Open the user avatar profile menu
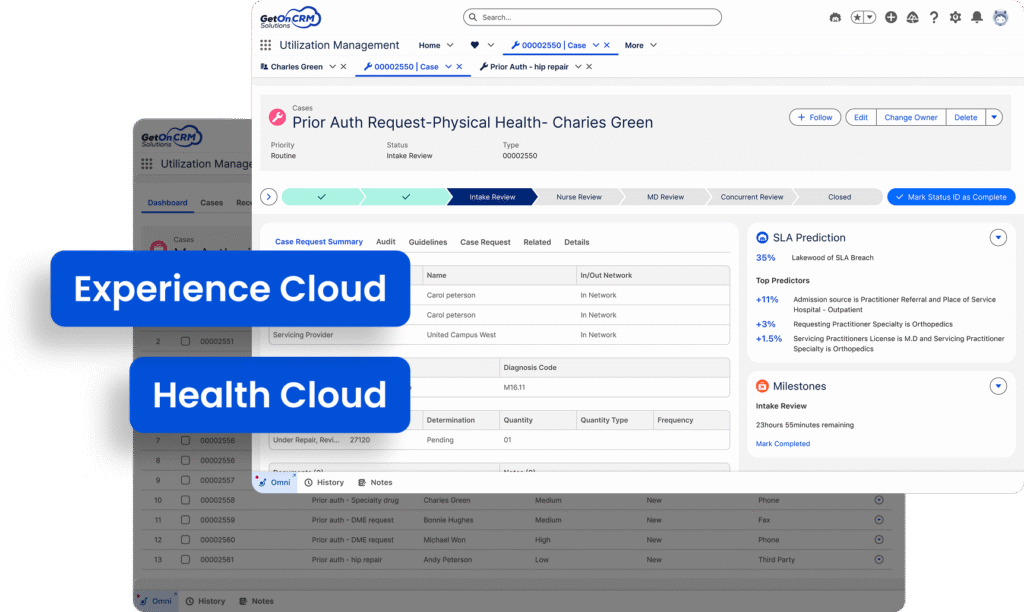Viewport: 1024px width, 612px height. [1000, 17]
